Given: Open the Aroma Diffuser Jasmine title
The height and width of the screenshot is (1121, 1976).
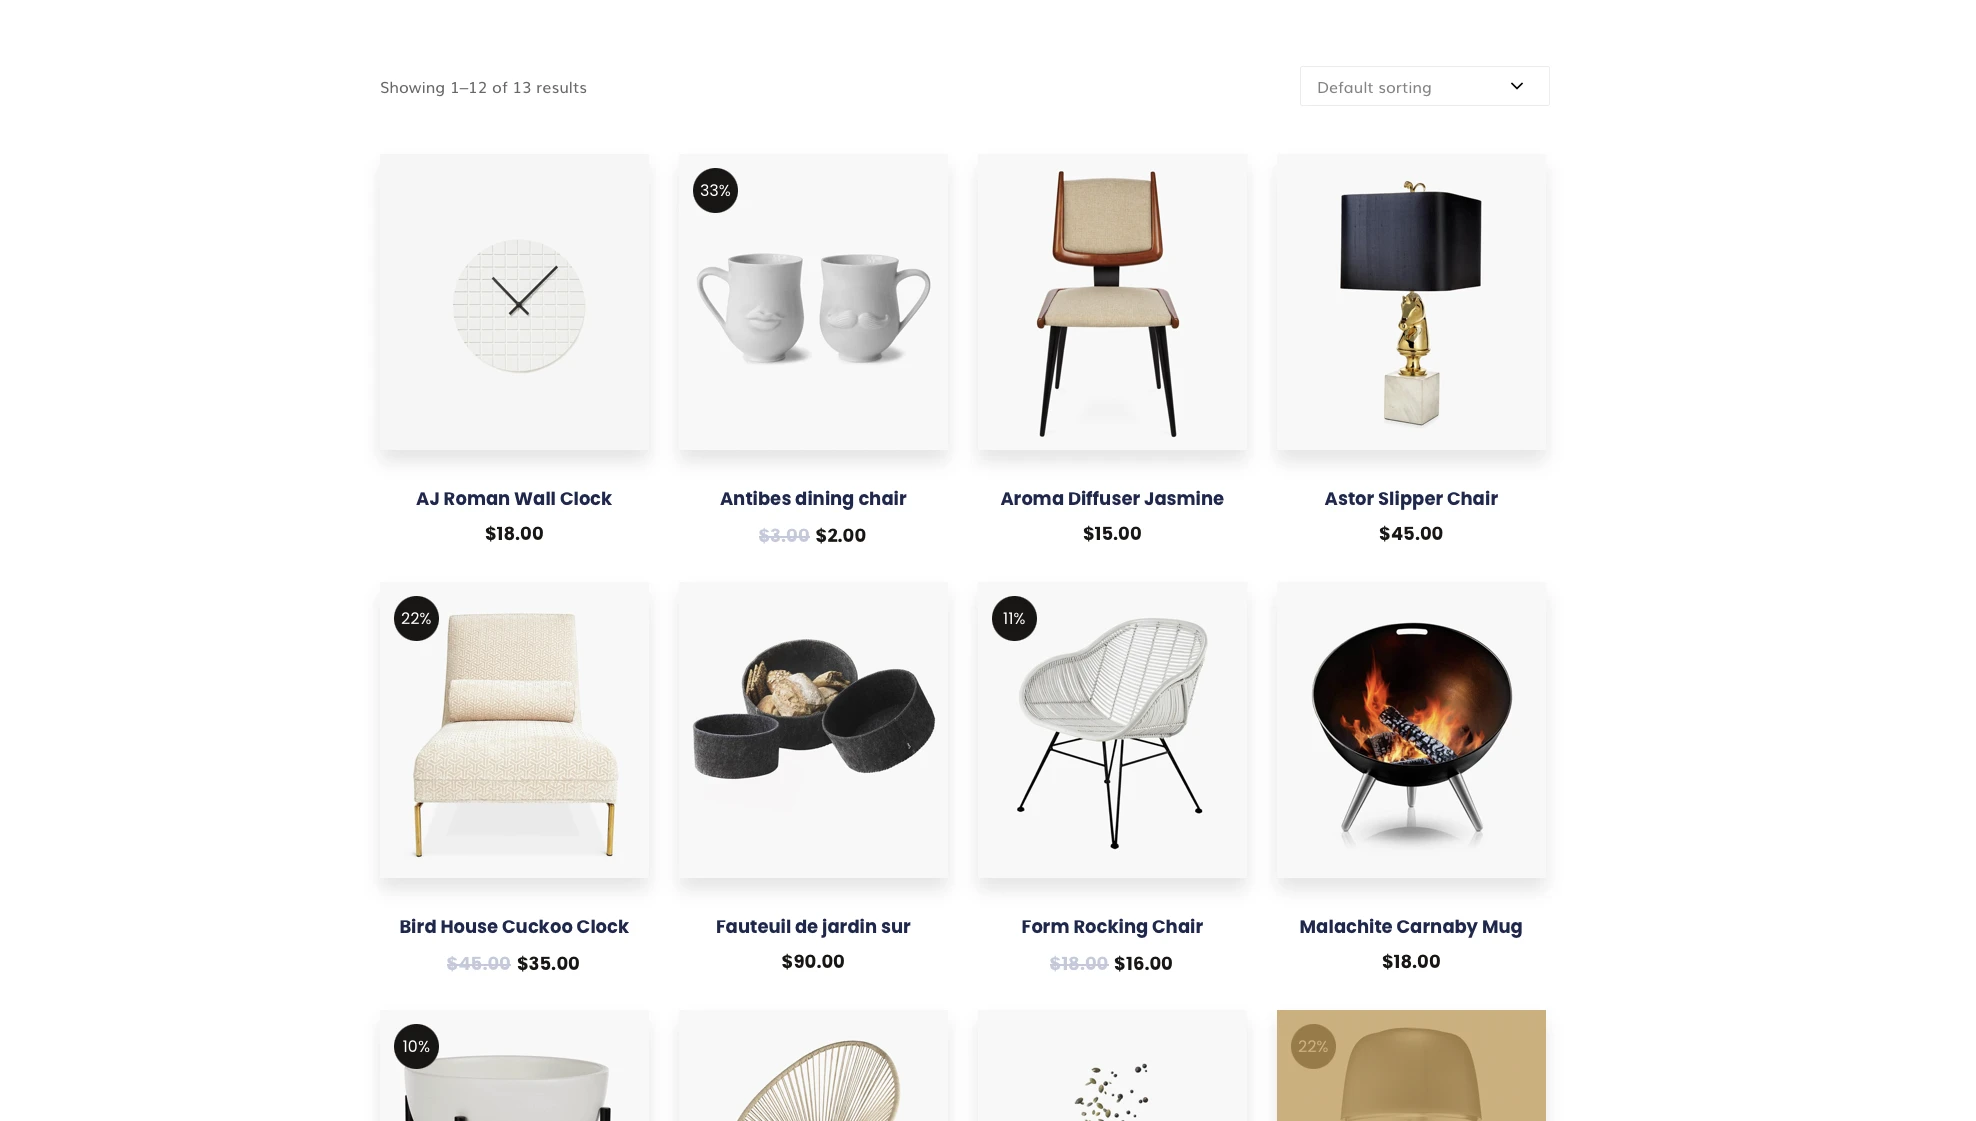Looking at the screenshot, I should pyautogui.click(x=1112, y=498).
